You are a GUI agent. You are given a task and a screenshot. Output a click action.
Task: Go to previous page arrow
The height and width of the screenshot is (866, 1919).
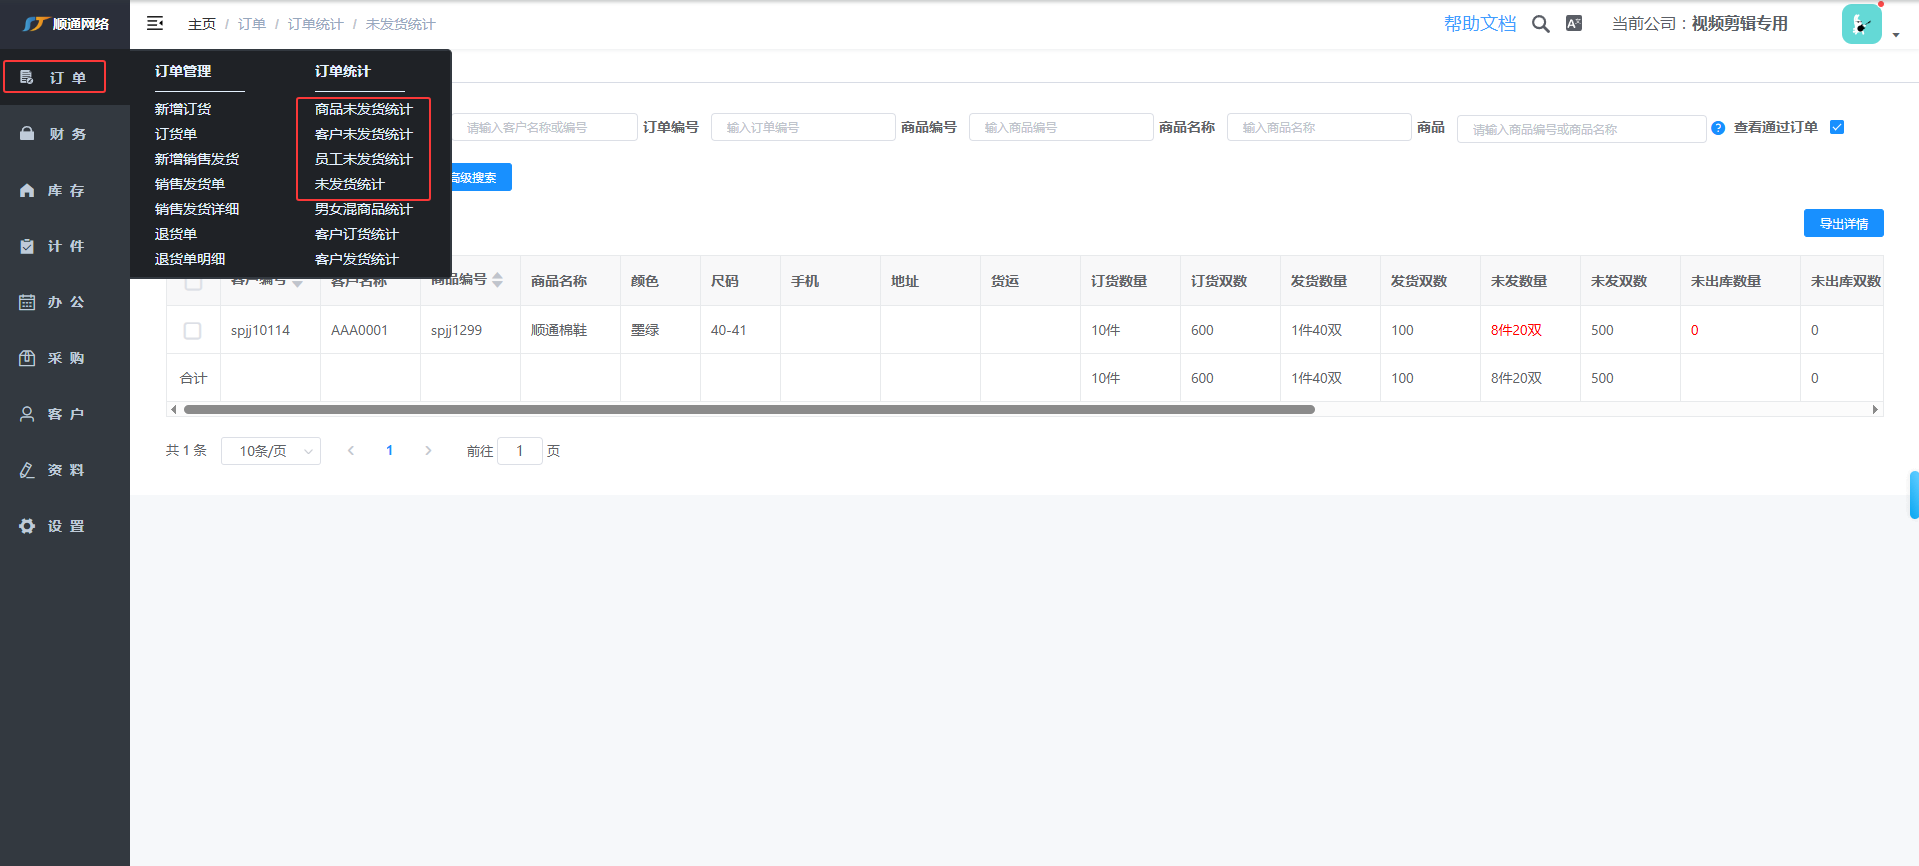tap(351, 451)
